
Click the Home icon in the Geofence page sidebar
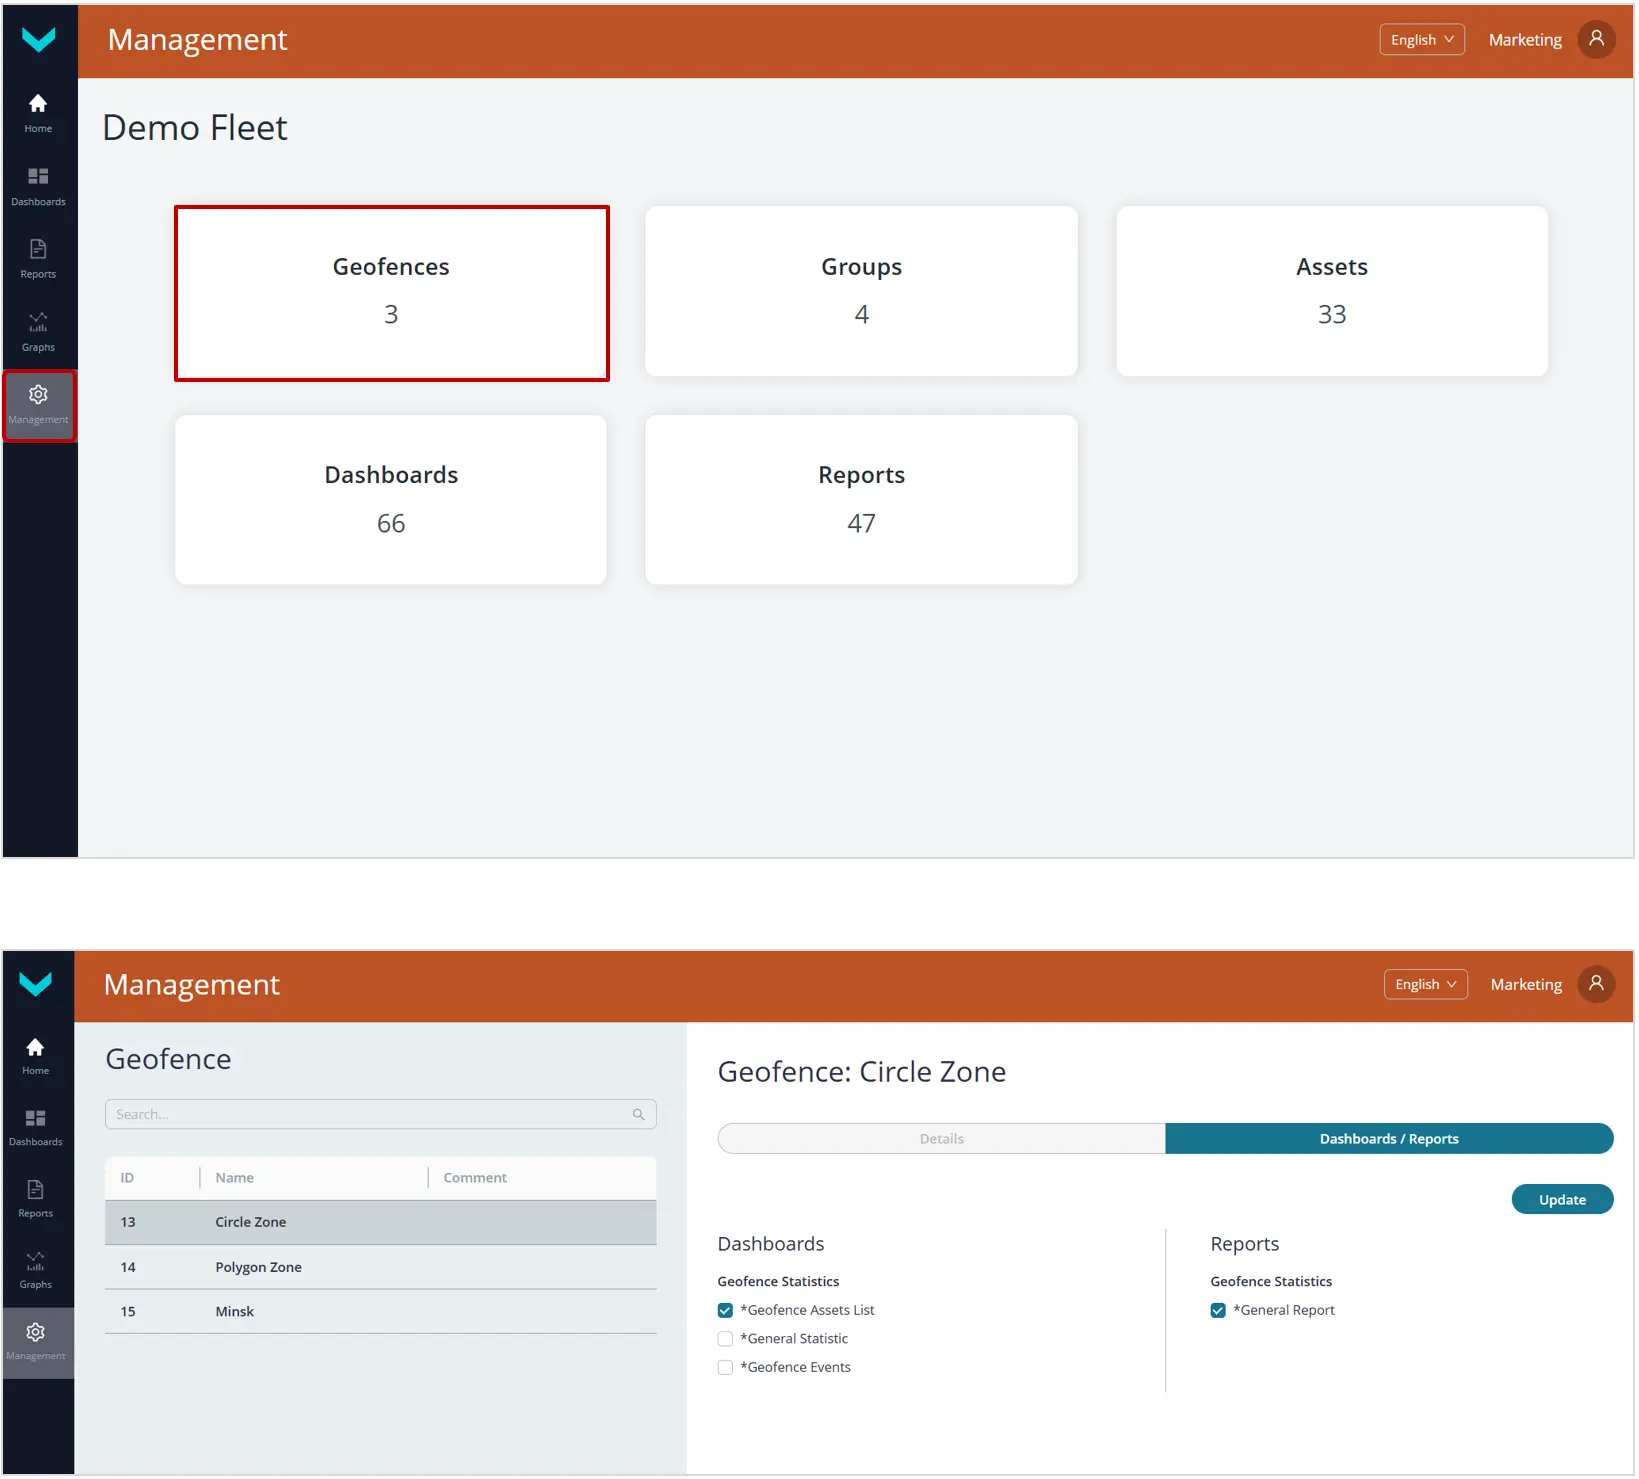[35, 1048]
